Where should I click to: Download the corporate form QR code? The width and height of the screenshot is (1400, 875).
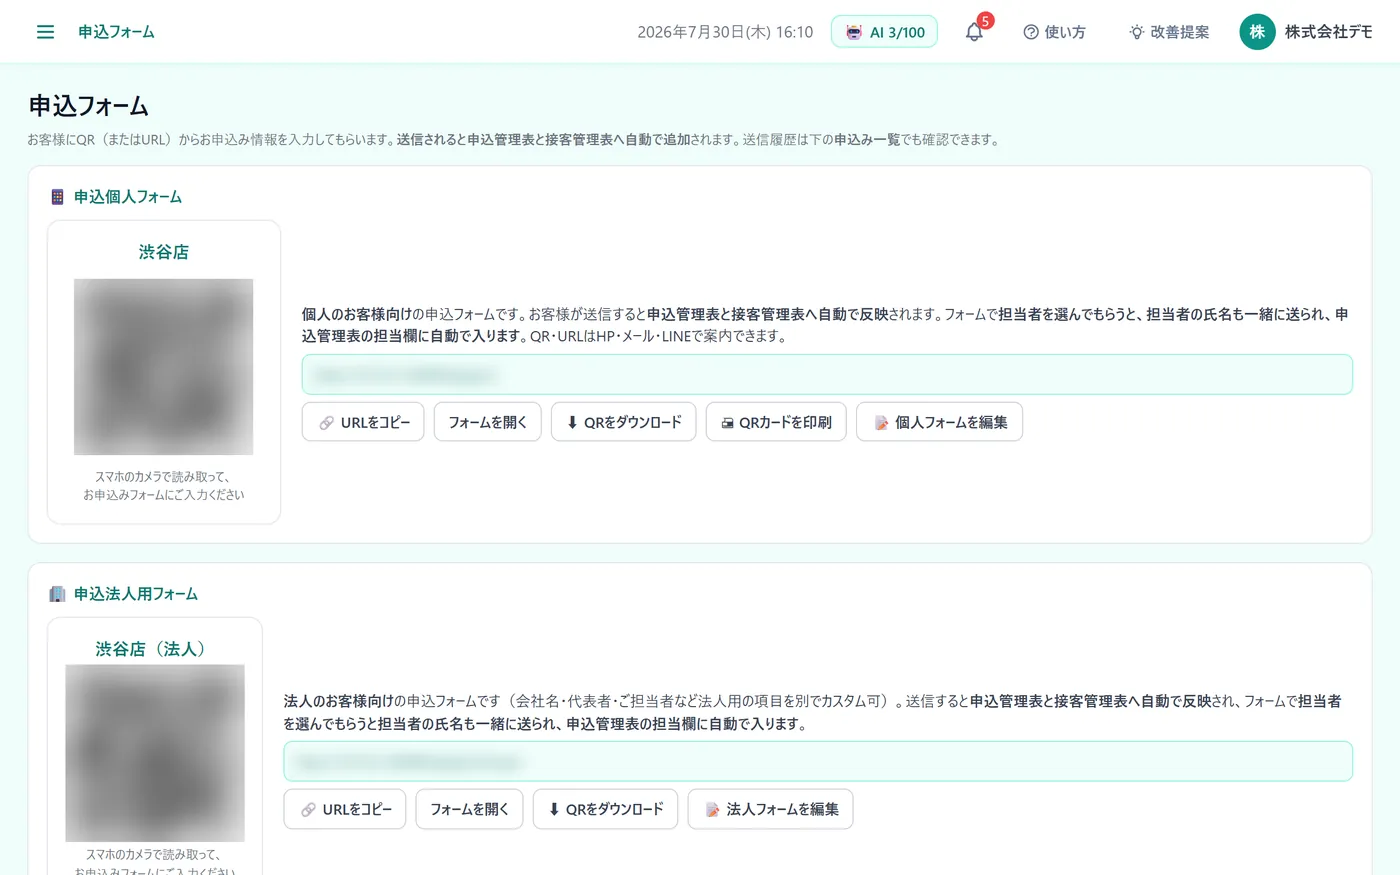point(605,809)
